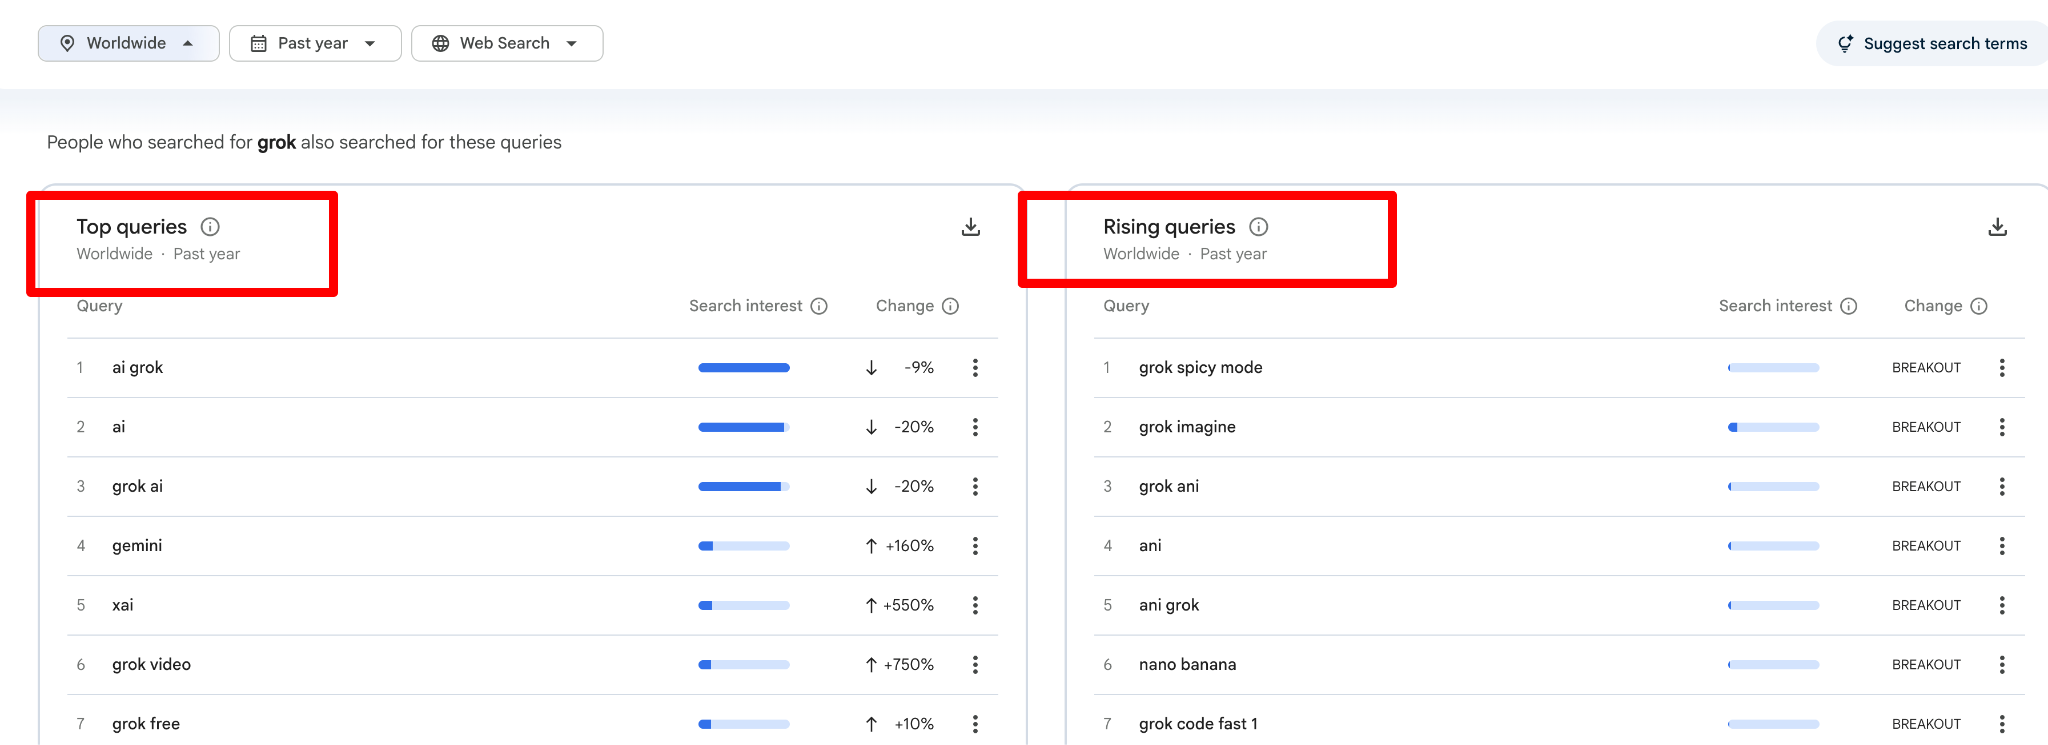Click search interest bar for gemini
The width and height of the screenshot is (2048, 745).
click(x=744, y=546)
